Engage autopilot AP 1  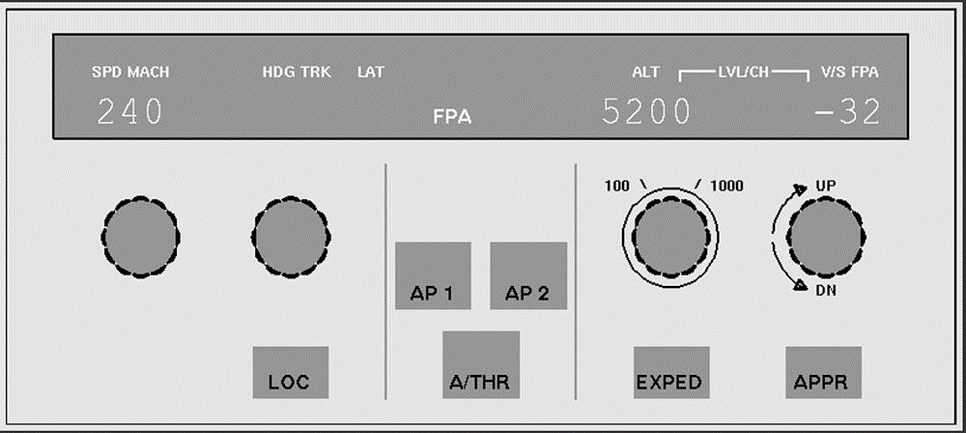[x=432, y=275]
